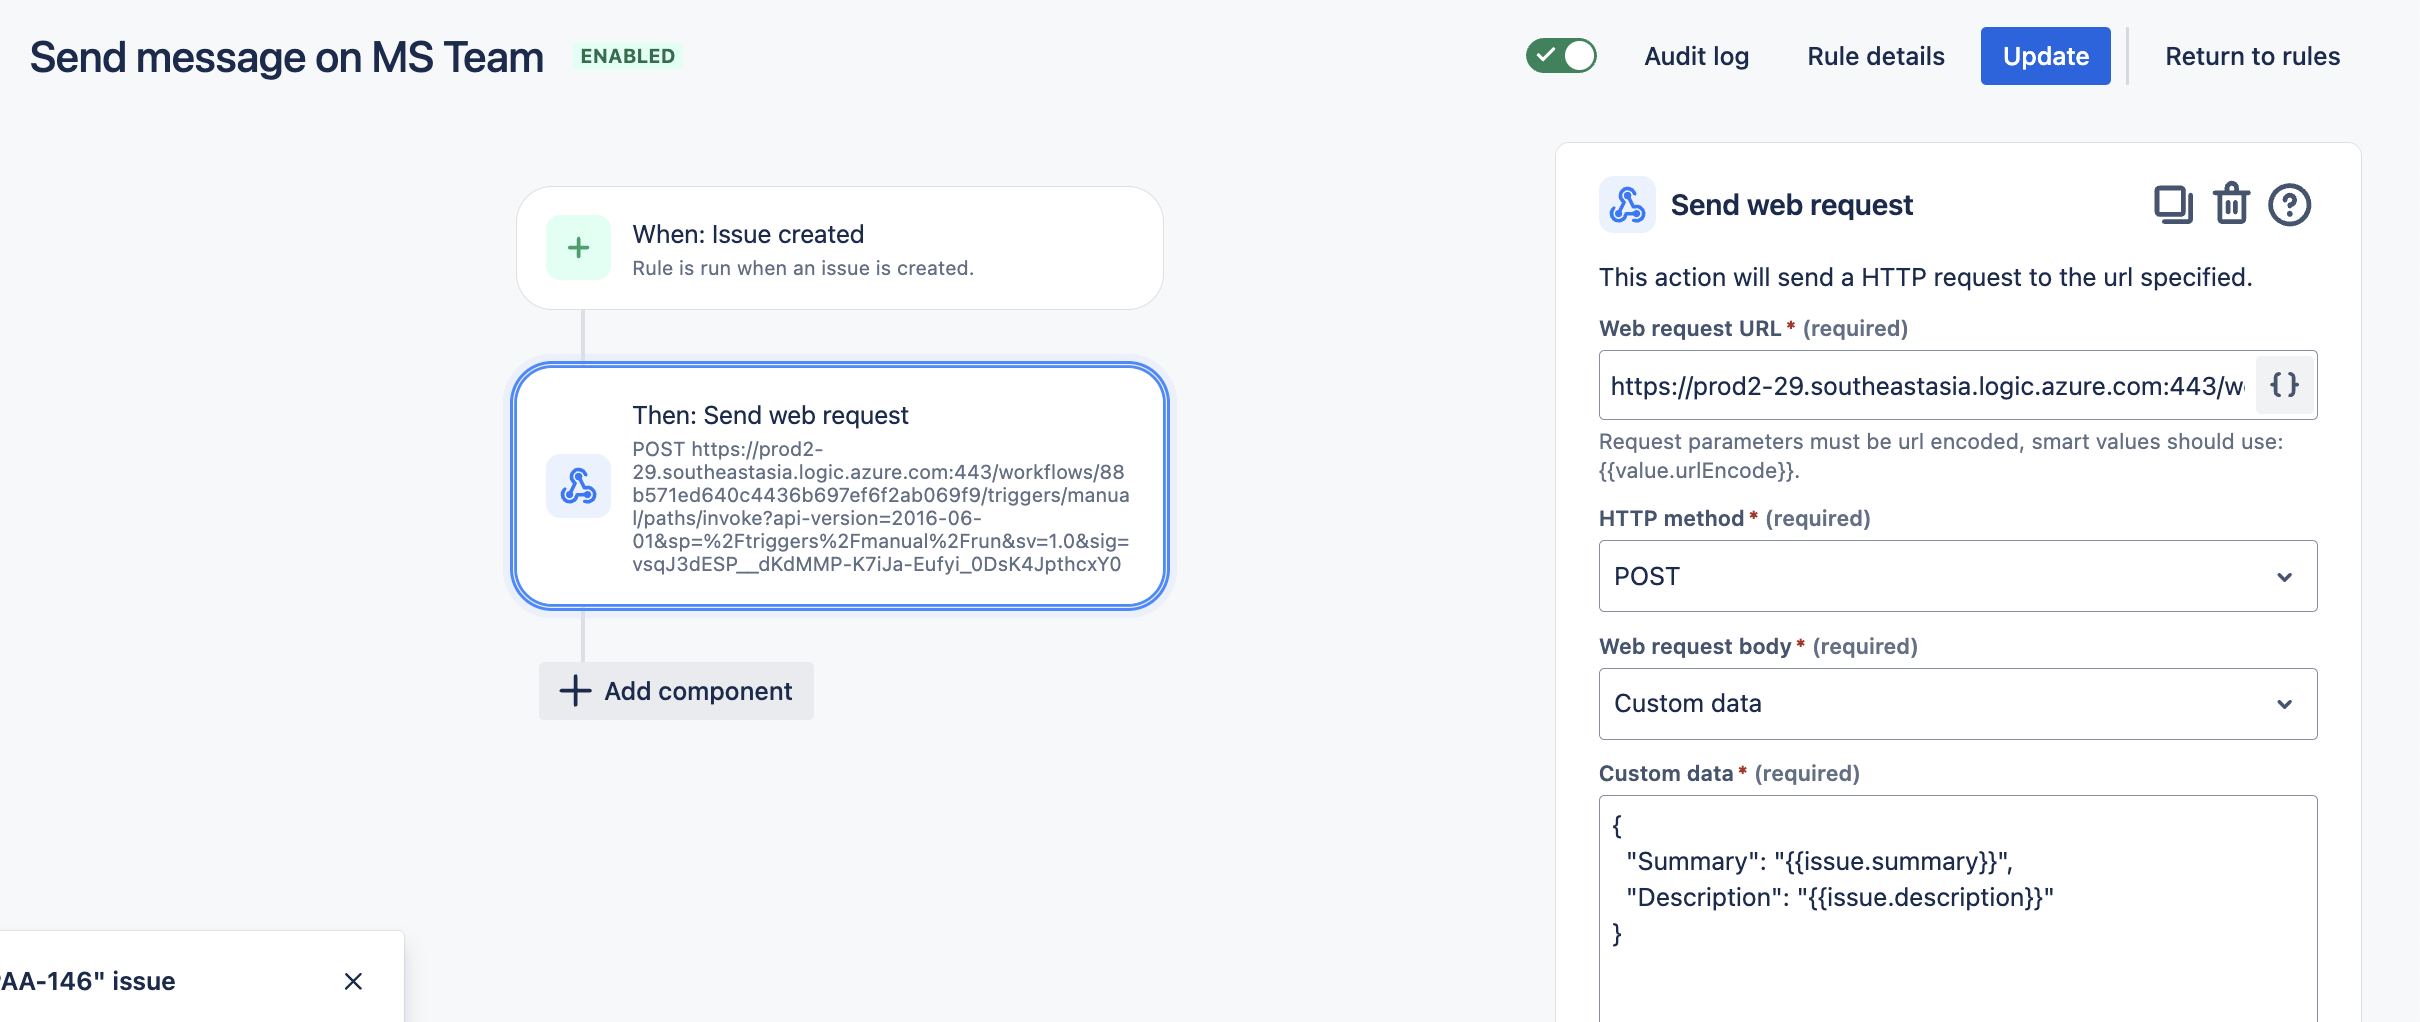View Rule details
The height and width of the screenshot is (1022, 2420).
click(x=1874, y=56)
